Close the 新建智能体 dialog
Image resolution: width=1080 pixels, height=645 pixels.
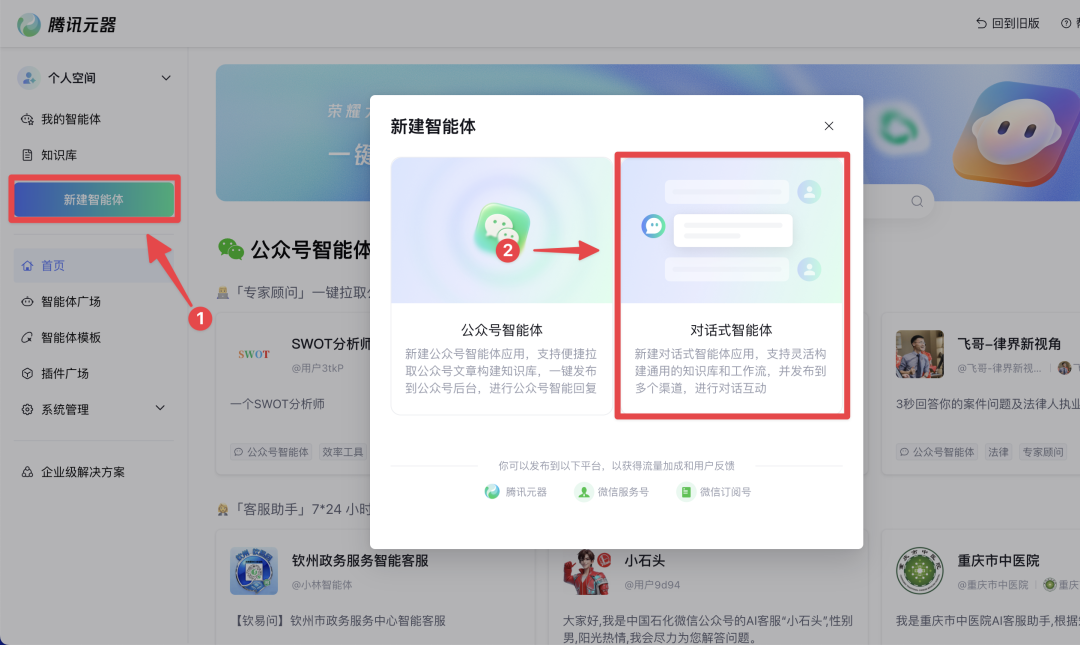tap(829, 125)
